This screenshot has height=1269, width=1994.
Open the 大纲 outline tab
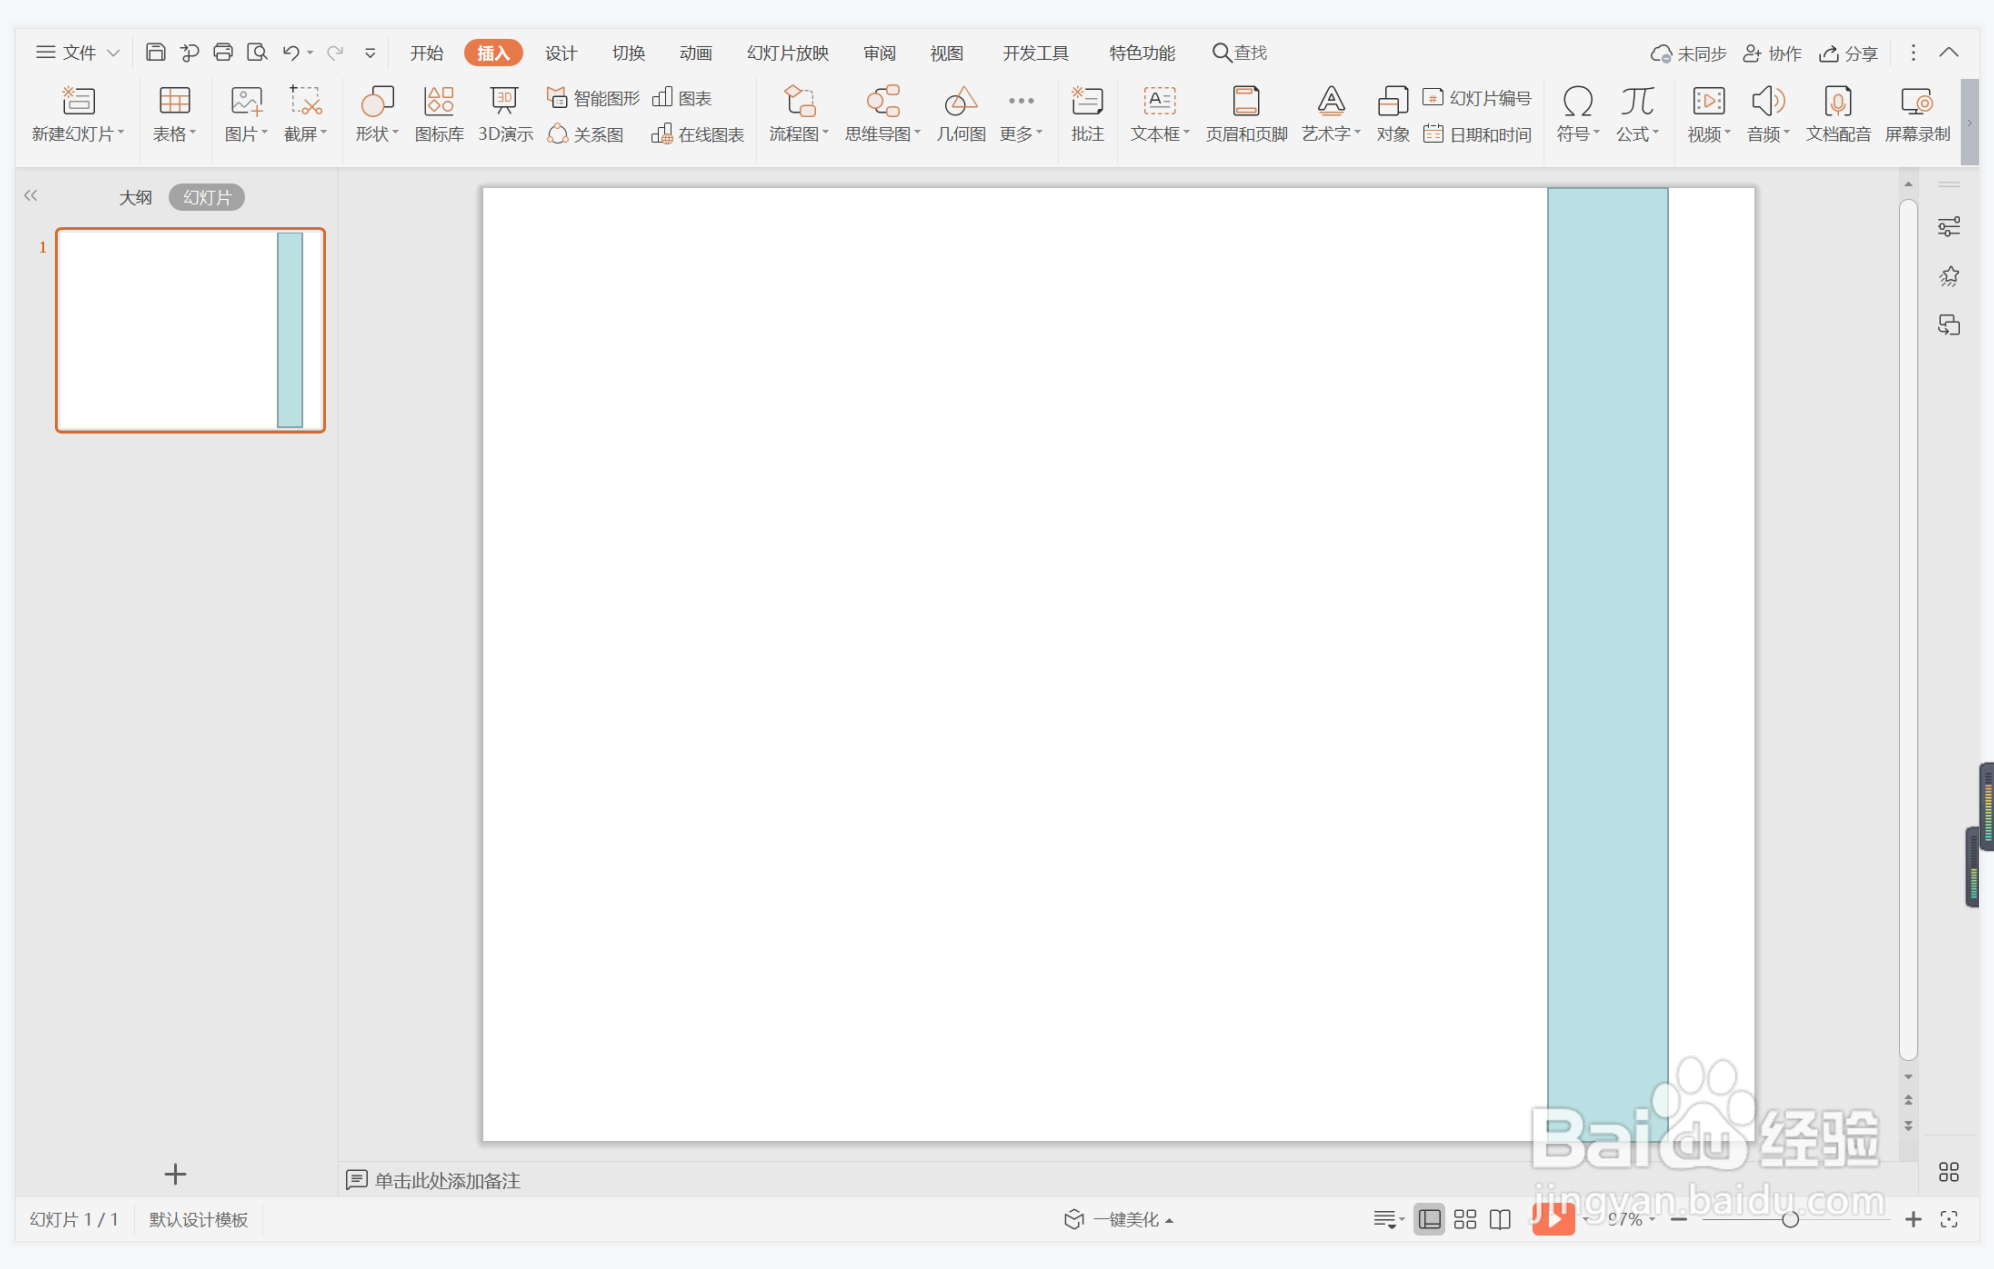(135, 197)
